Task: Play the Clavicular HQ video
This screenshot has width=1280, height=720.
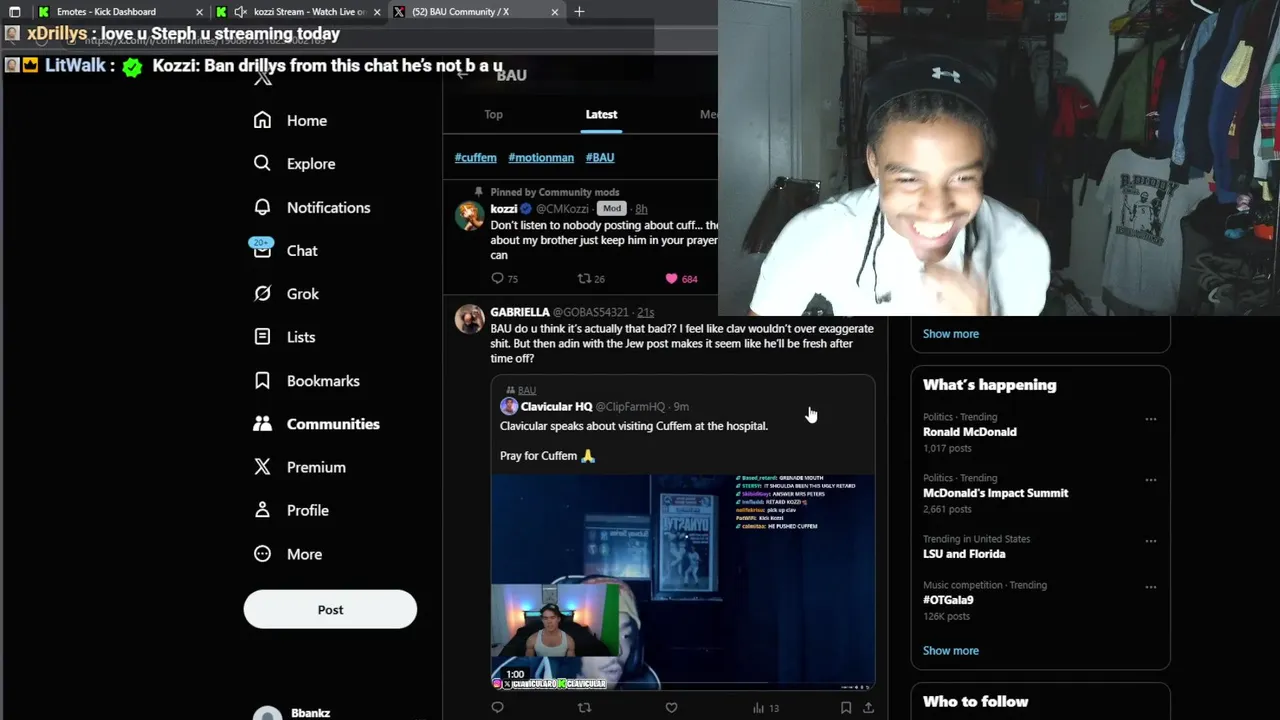Action: click(683, 582)
